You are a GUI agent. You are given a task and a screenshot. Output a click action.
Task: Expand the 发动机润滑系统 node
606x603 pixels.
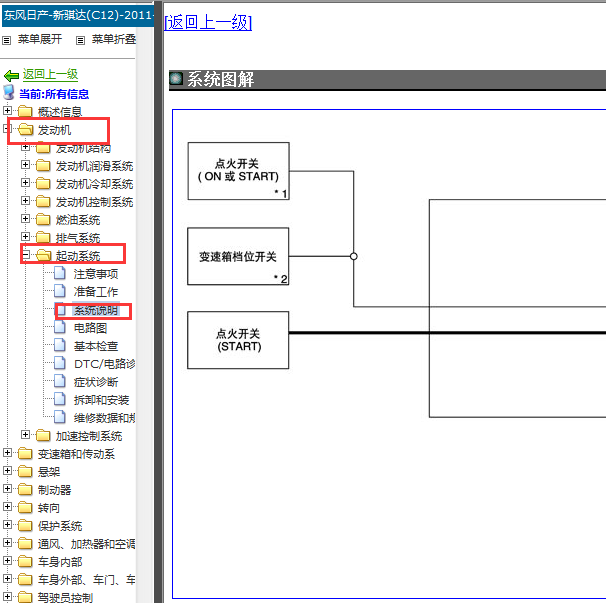pyautogui.click(x=25, y=165)
